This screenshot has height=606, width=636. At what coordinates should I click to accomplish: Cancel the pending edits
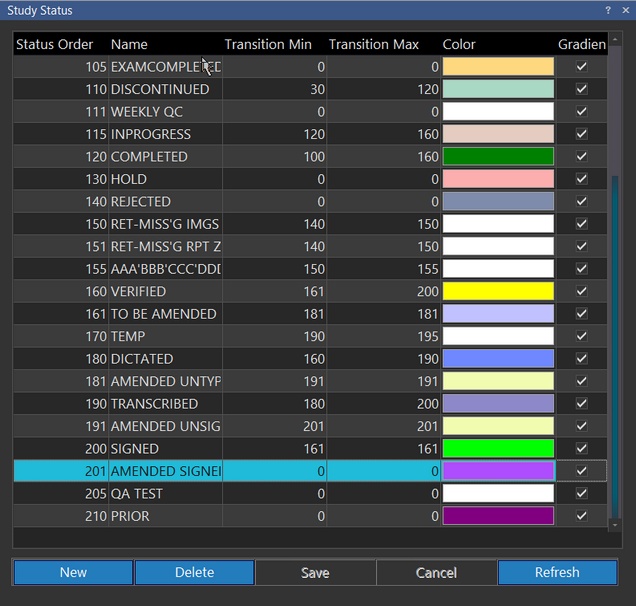[436, 572]
